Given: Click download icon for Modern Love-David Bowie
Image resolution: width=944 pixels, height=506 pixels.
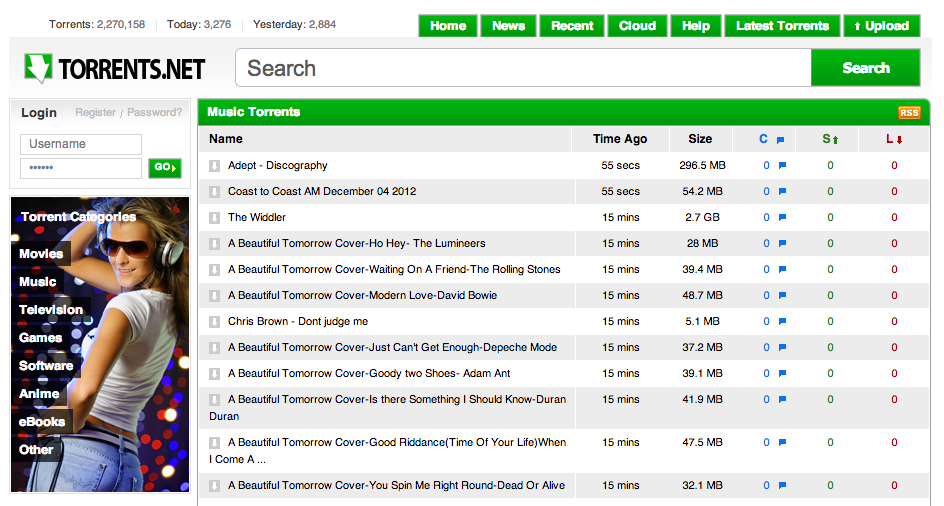Looking at the screenshot, I should 214,295.
